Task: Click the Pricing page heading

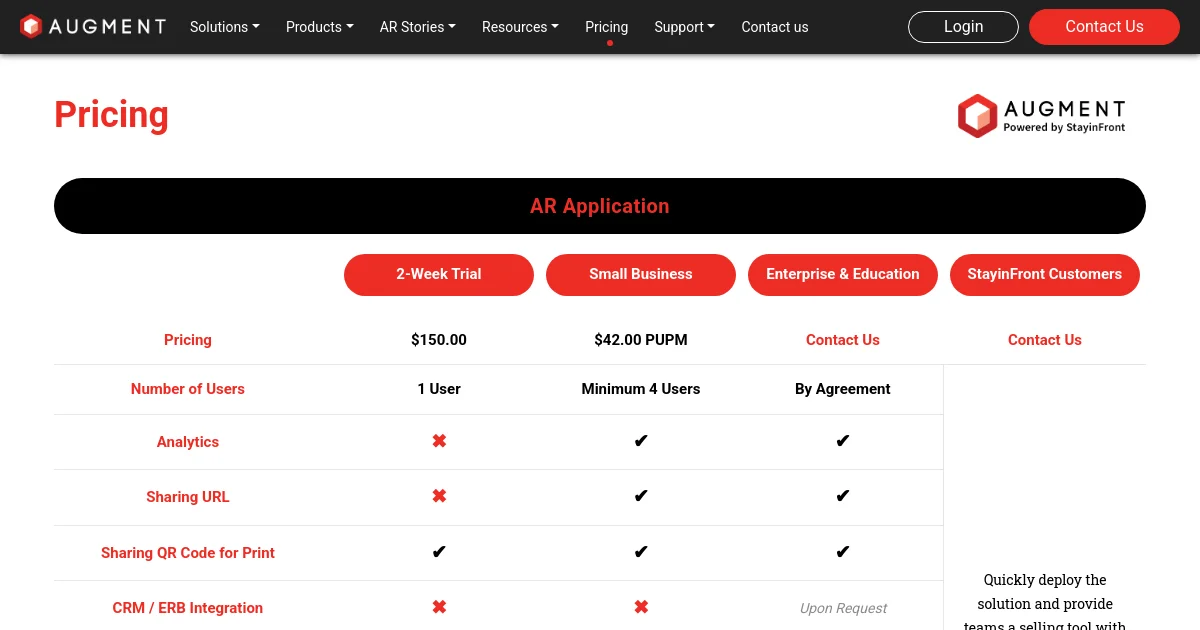Action: point(111,115)
